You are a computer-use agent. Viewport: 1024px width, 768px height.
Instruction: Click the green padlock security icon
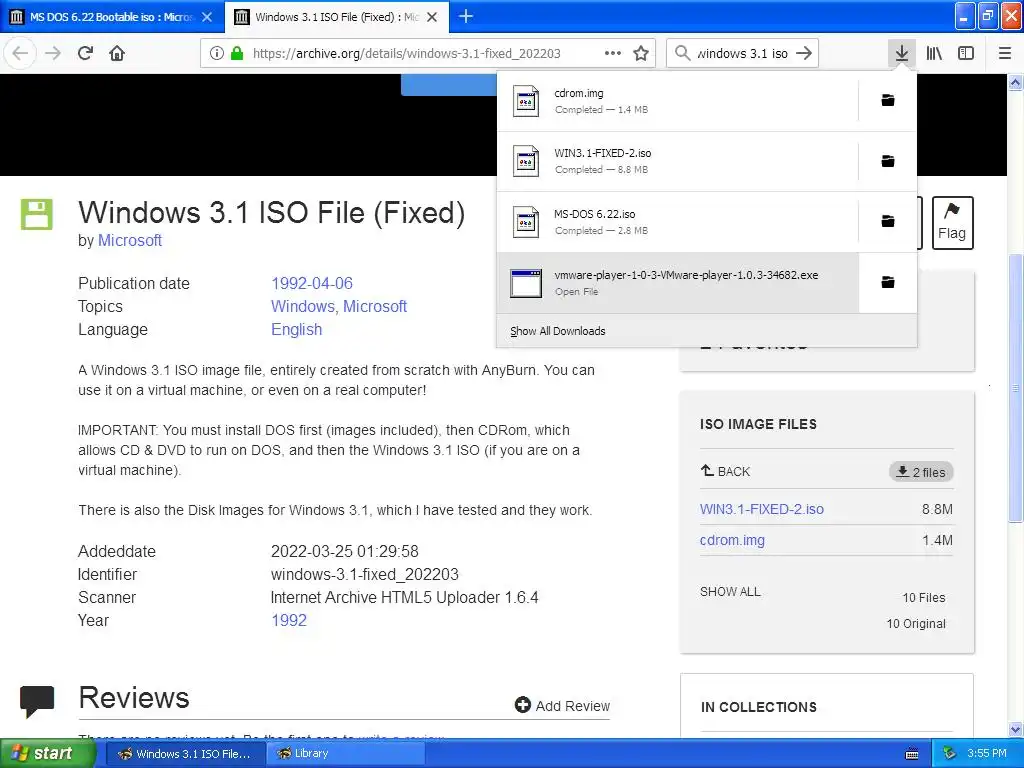click(237, 53)
